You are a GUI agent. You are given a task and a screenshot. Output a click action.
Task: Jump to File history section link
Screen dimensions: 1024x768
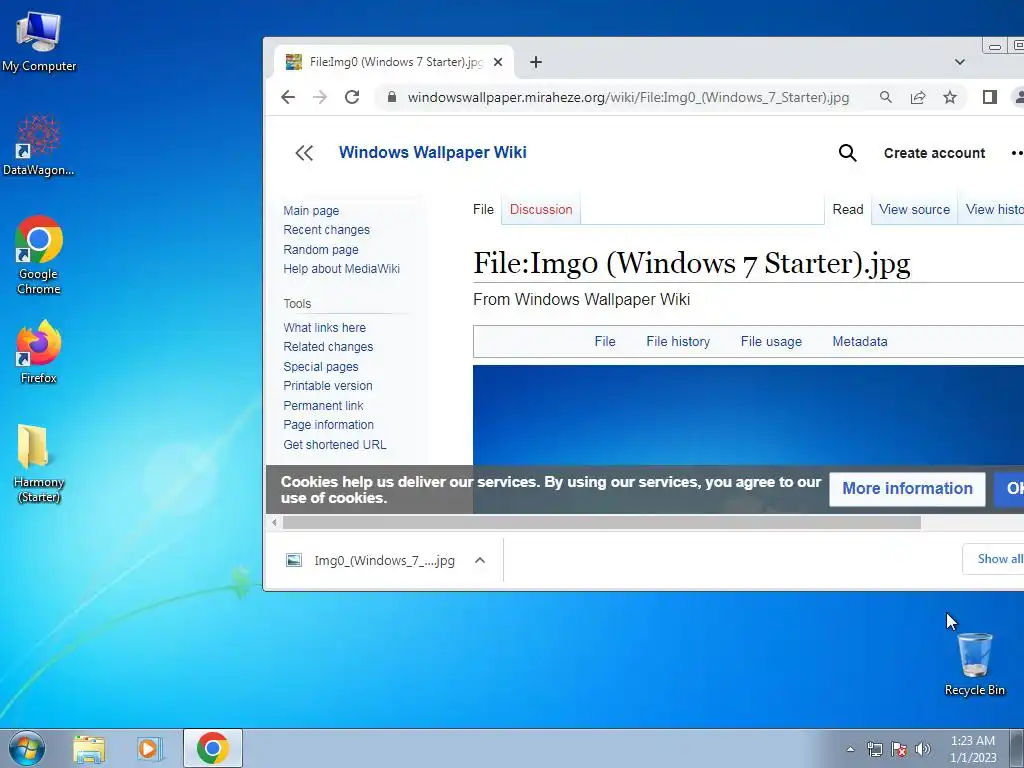click(678, 342)
